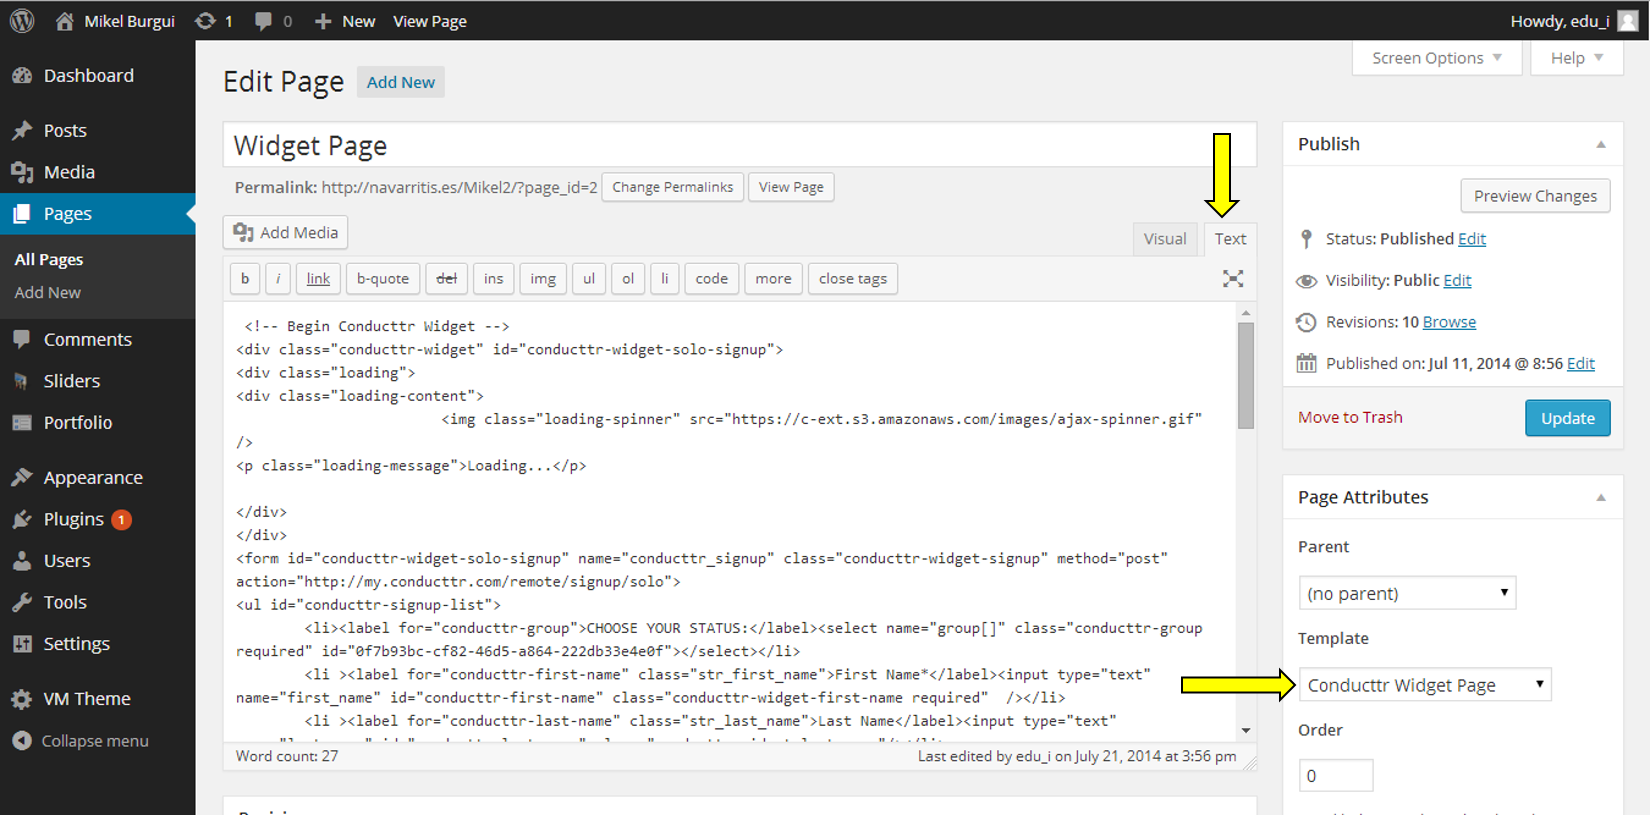Expand the Help panel

click(x=1577, y=58)
